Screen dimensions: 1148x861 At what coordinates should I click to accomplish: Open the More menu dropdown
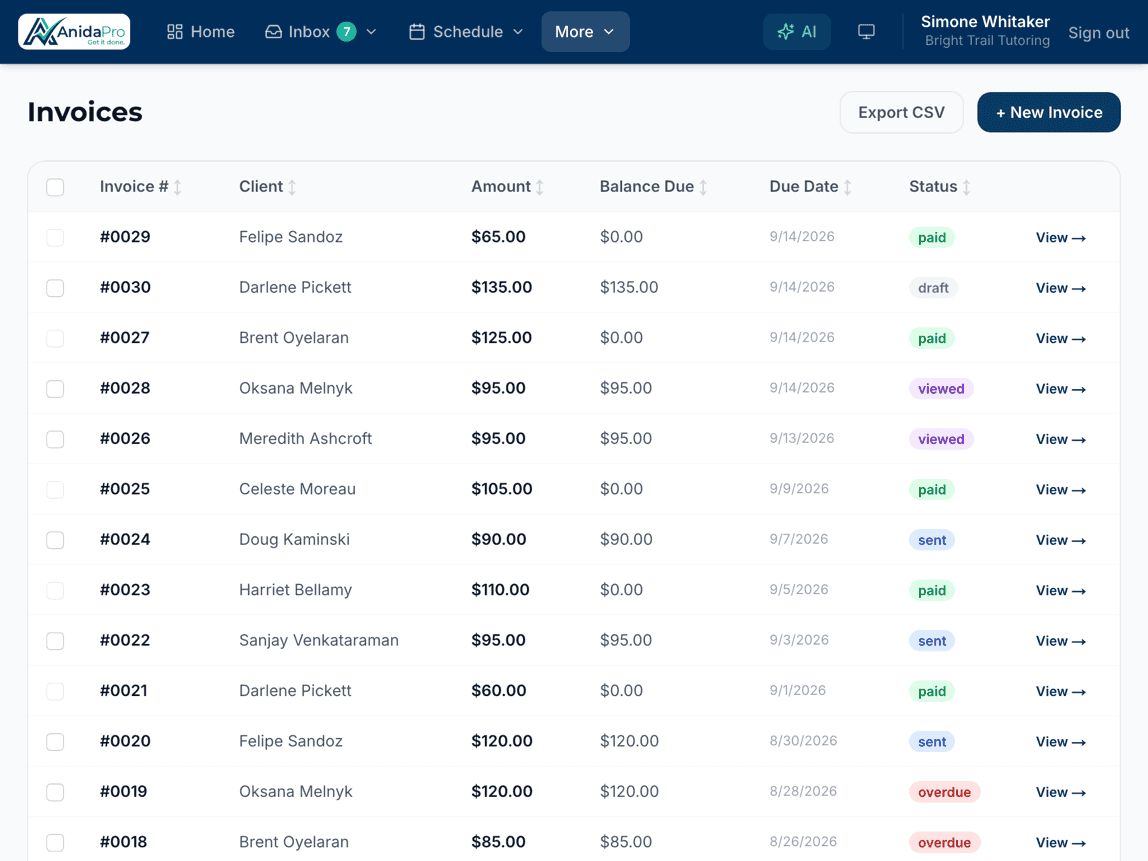[585, 31]
